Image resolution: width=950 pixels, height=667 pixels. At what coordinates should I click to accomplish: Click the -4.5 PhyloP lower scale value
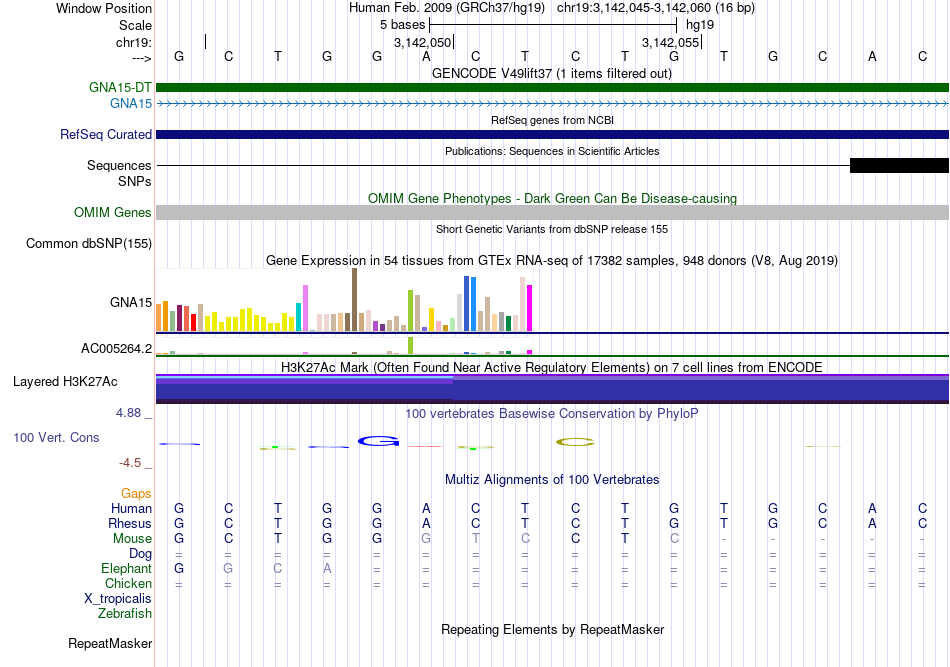pyautogui.click(x=130, y=463)
